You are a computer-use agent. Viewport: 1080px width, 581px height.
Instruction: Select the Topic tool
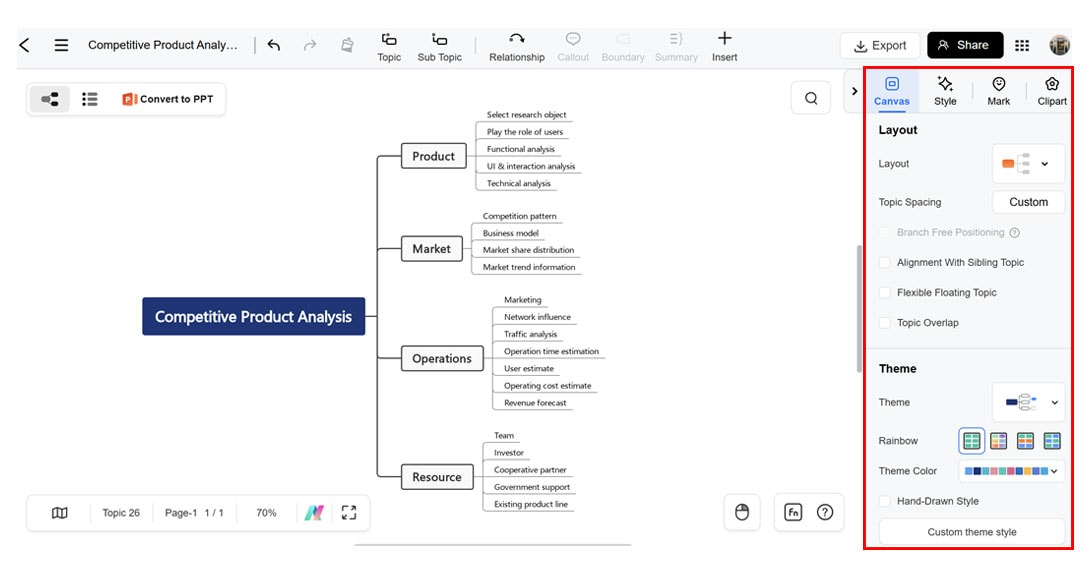point(389,45)
